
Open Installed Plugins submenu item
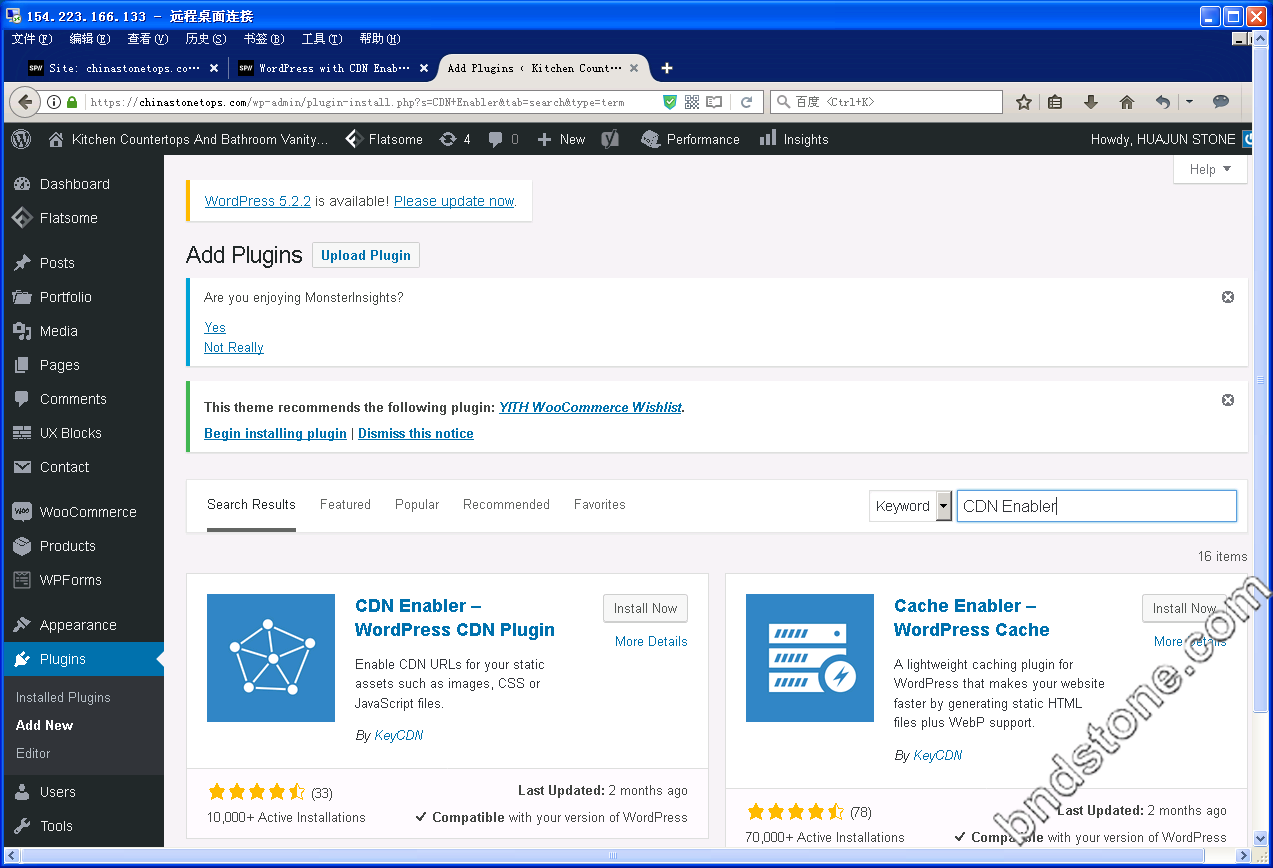coord(63,697)
